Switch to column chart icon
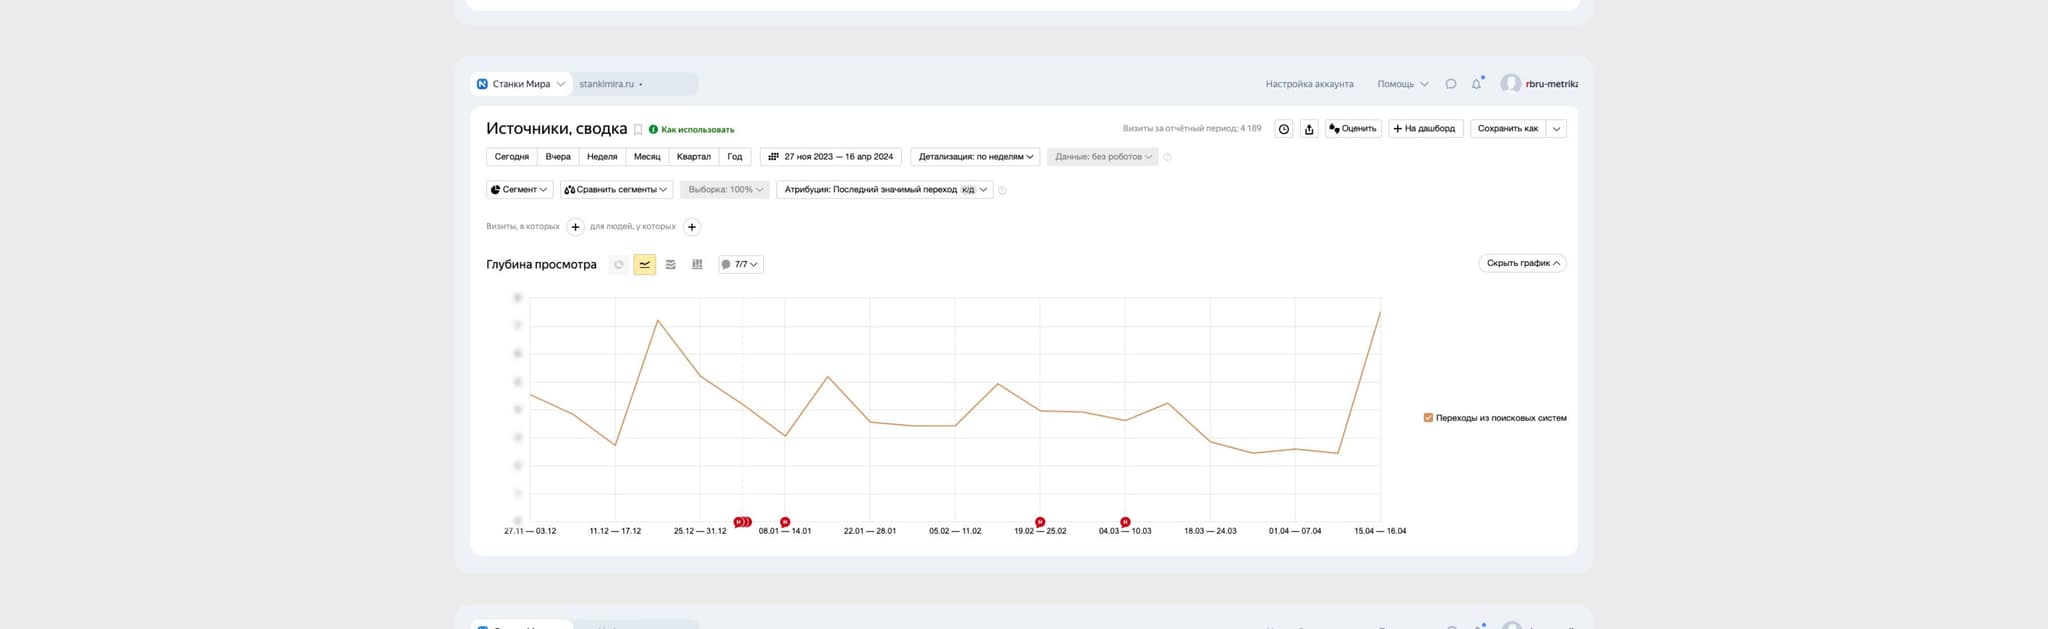 (x=697, y=265)
